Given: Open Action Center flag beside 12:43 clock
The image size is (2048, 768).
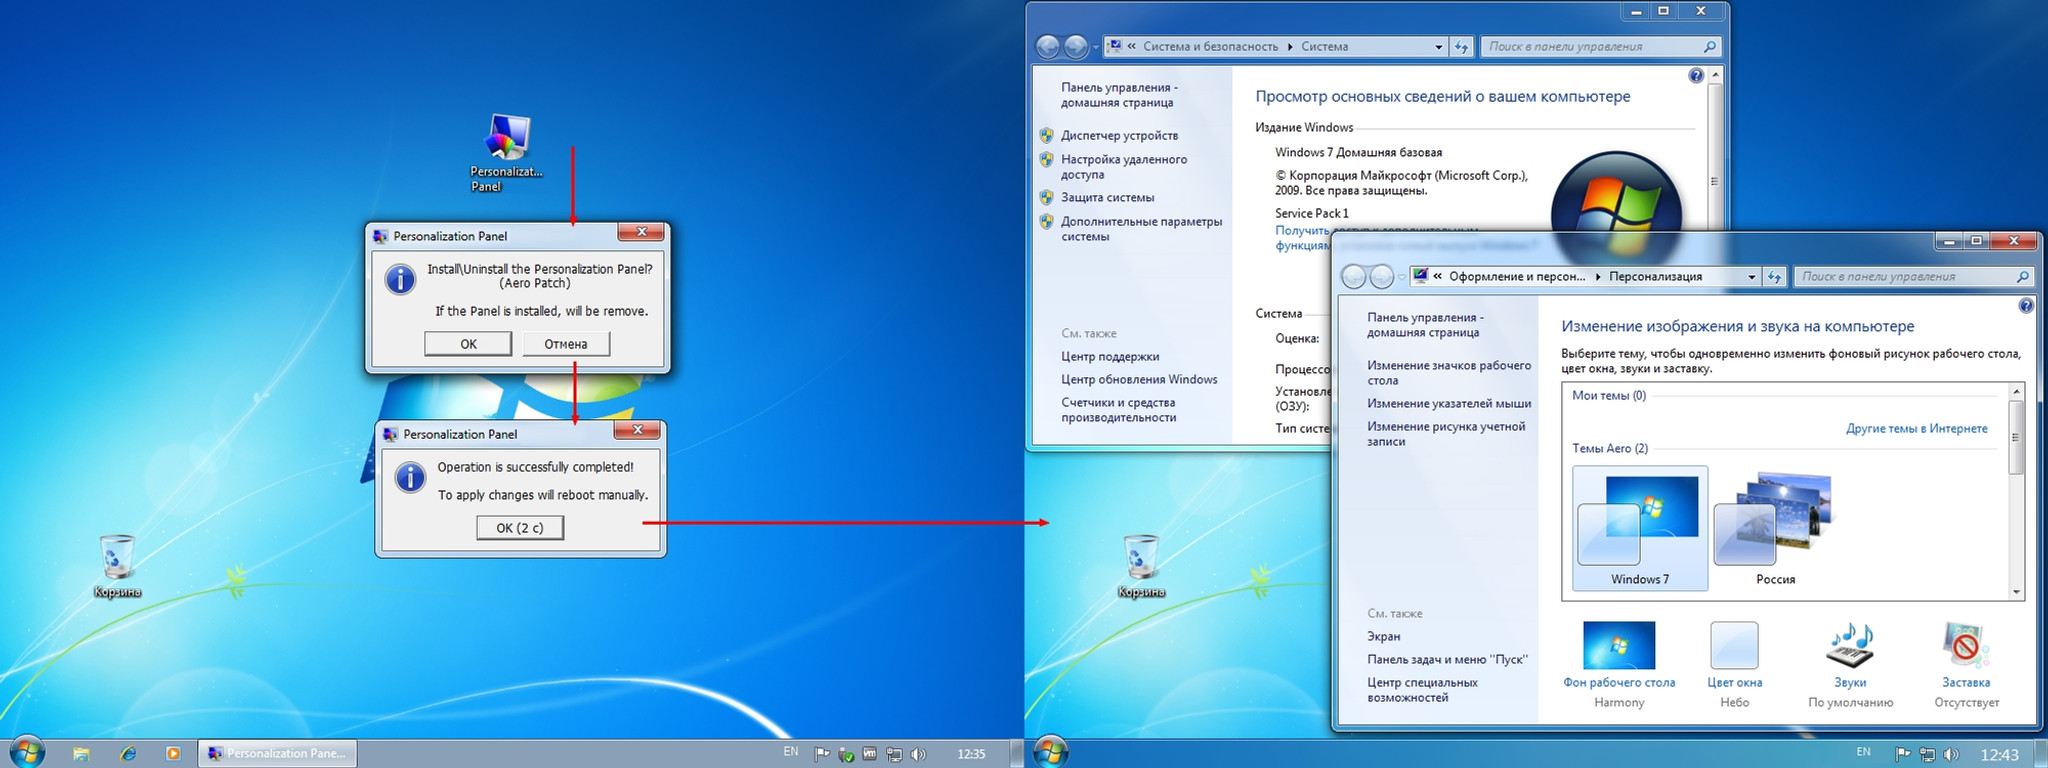Looking at the screenshot, I should tap(1903, 754).
